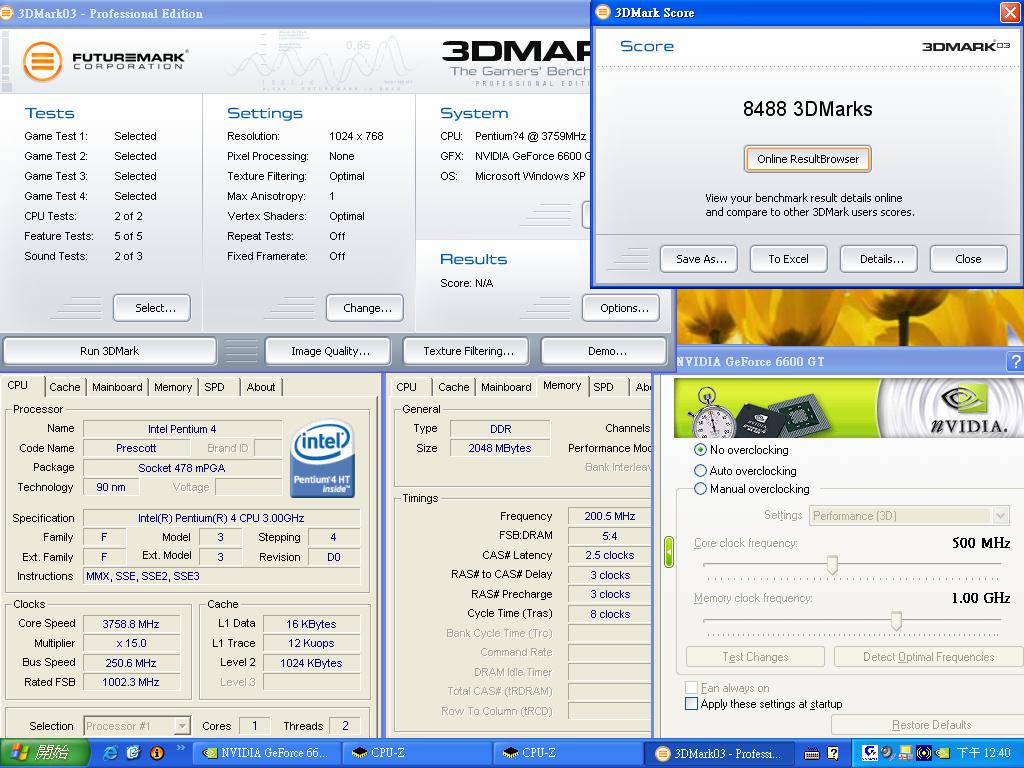Open the Processor #1 selection dropdown
Image resolution: width=1024 pixels, height=768 pixels.
coord(137,726)
